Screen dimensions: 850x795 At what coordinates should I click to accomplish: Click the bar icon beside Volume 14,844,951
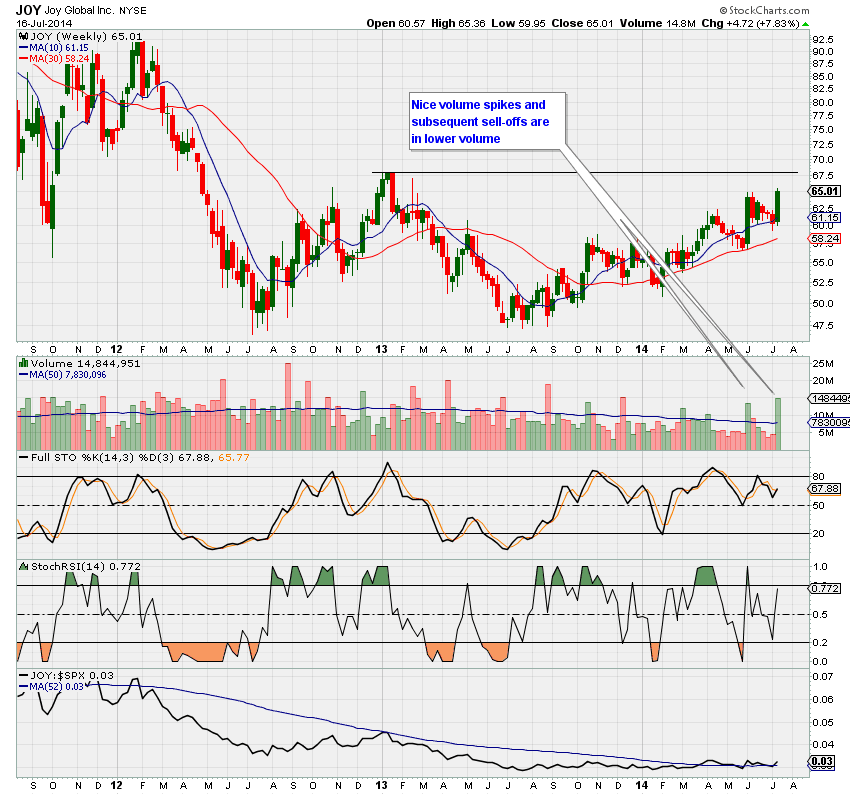tap(23, 363)
